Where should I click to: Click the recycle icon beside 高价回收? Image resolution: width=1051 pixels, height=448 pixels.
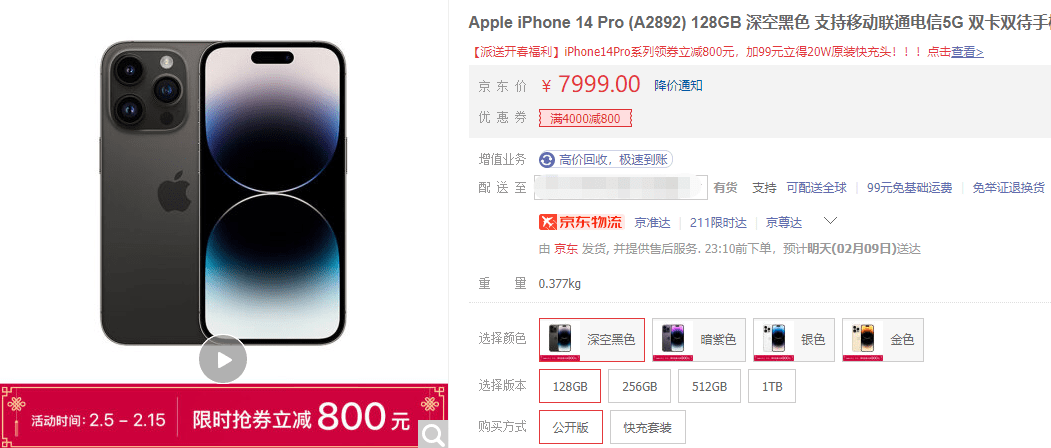(547, 160)
